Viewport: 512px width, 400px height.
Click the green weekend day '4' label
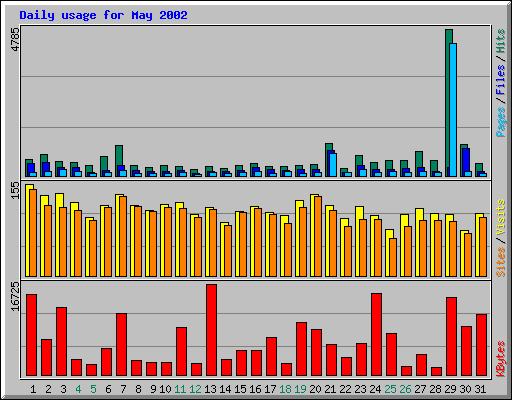pos(78,389)
